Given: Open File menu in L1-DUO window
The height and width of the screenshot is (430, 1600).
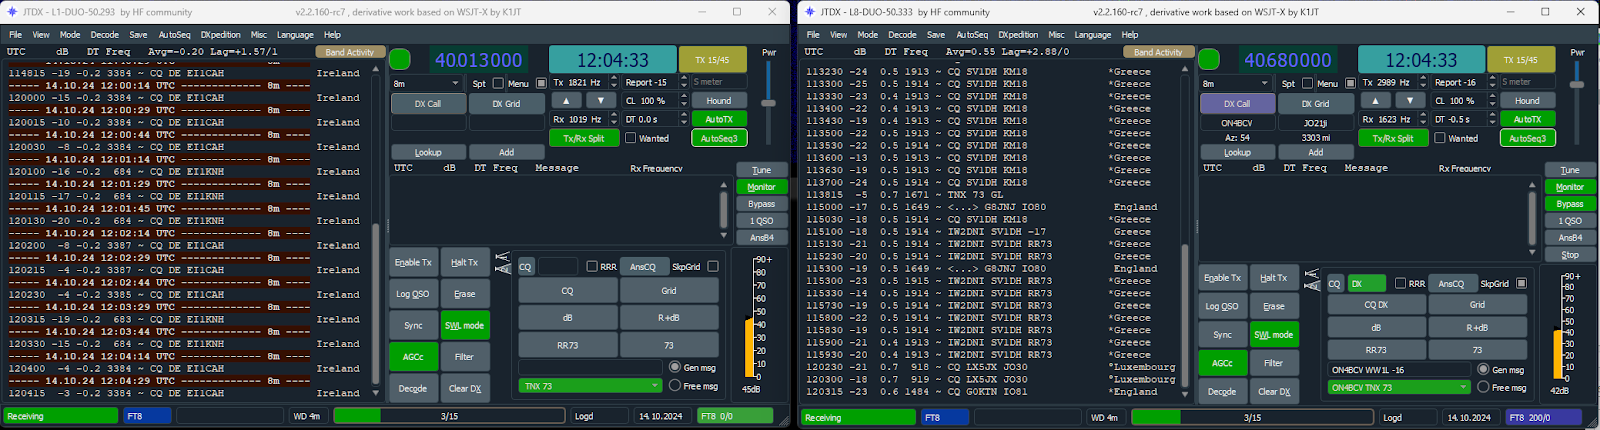Looking at the screenshot, I should [15, 35].
